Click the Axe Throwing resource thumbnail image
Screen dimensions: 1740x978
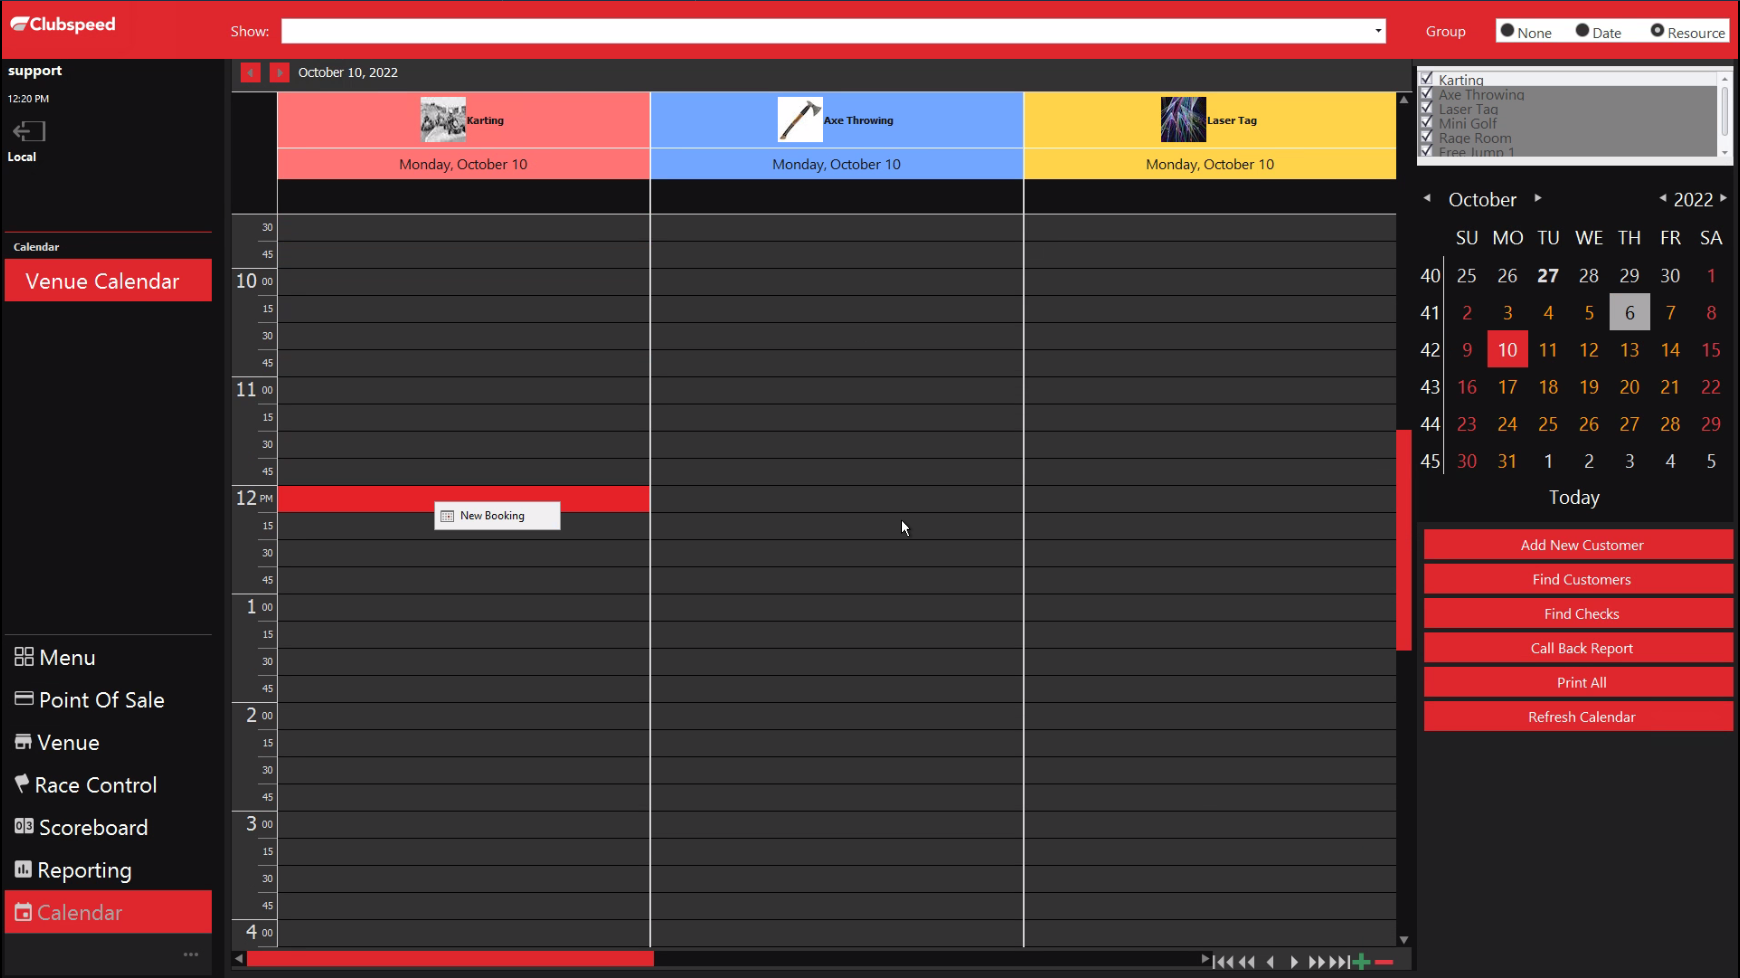(800, 120)
